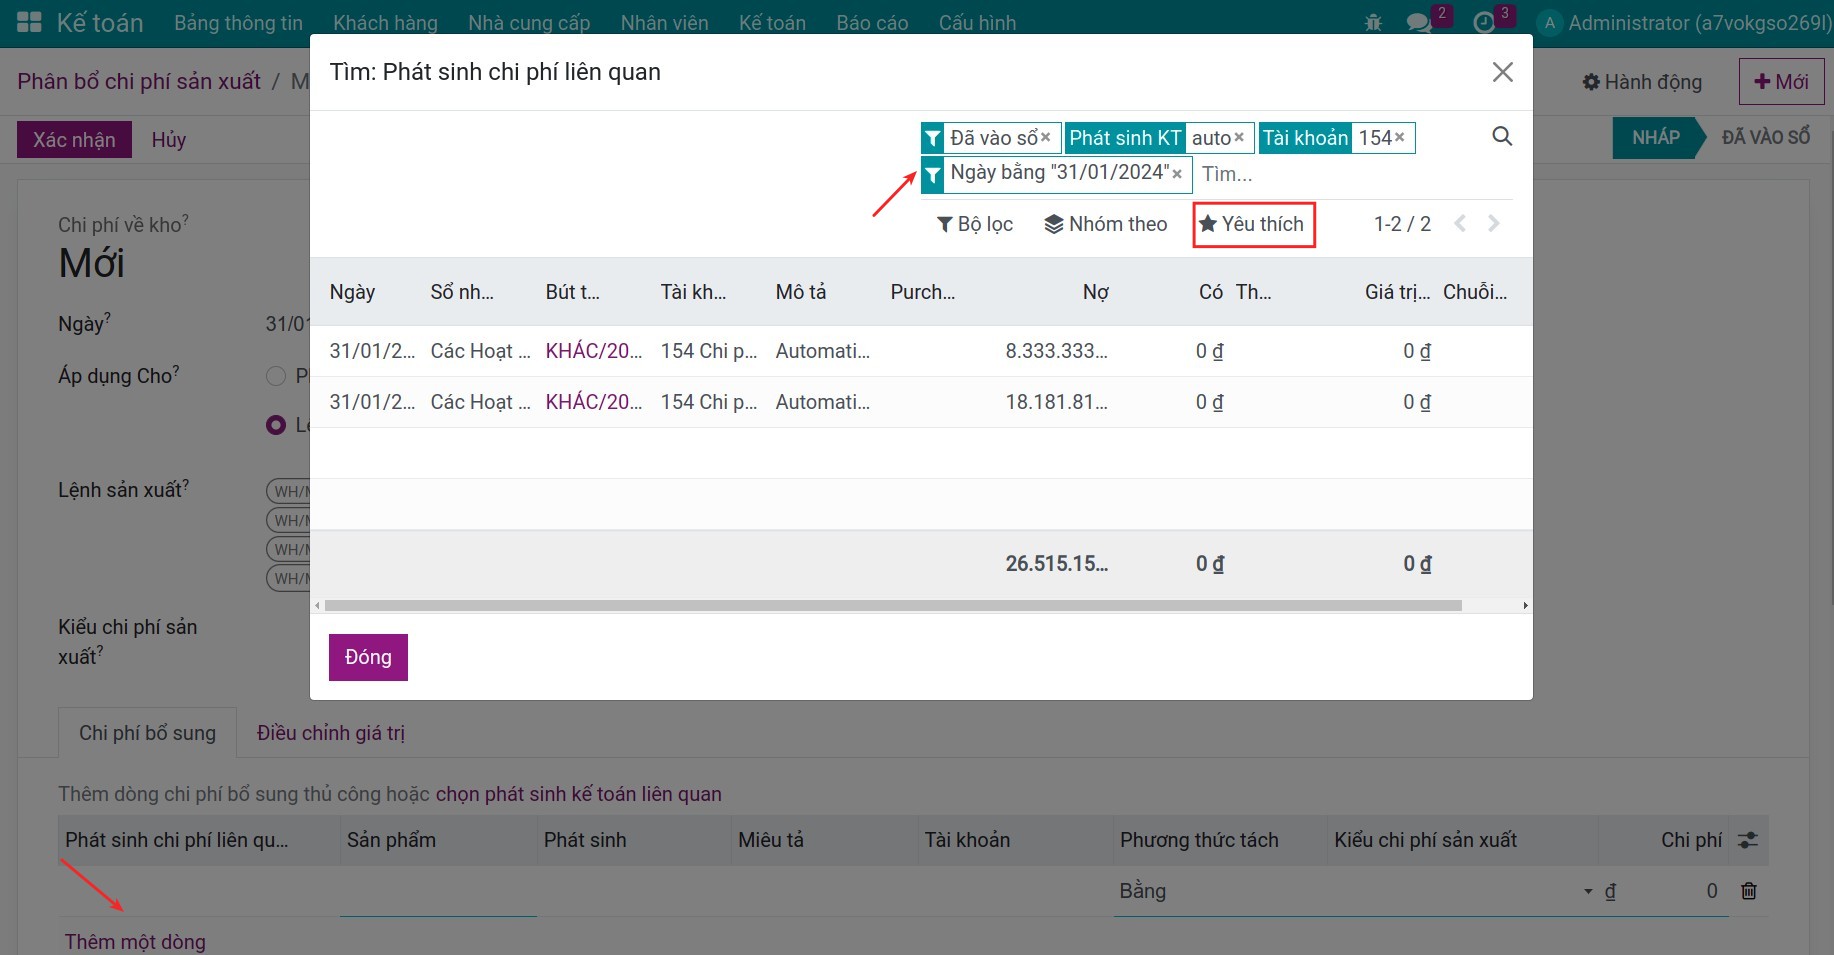The image size is (1834, 955).
Task: Remove the 'Tài khoản 154' filter tag
Action: coord(1399,138)
